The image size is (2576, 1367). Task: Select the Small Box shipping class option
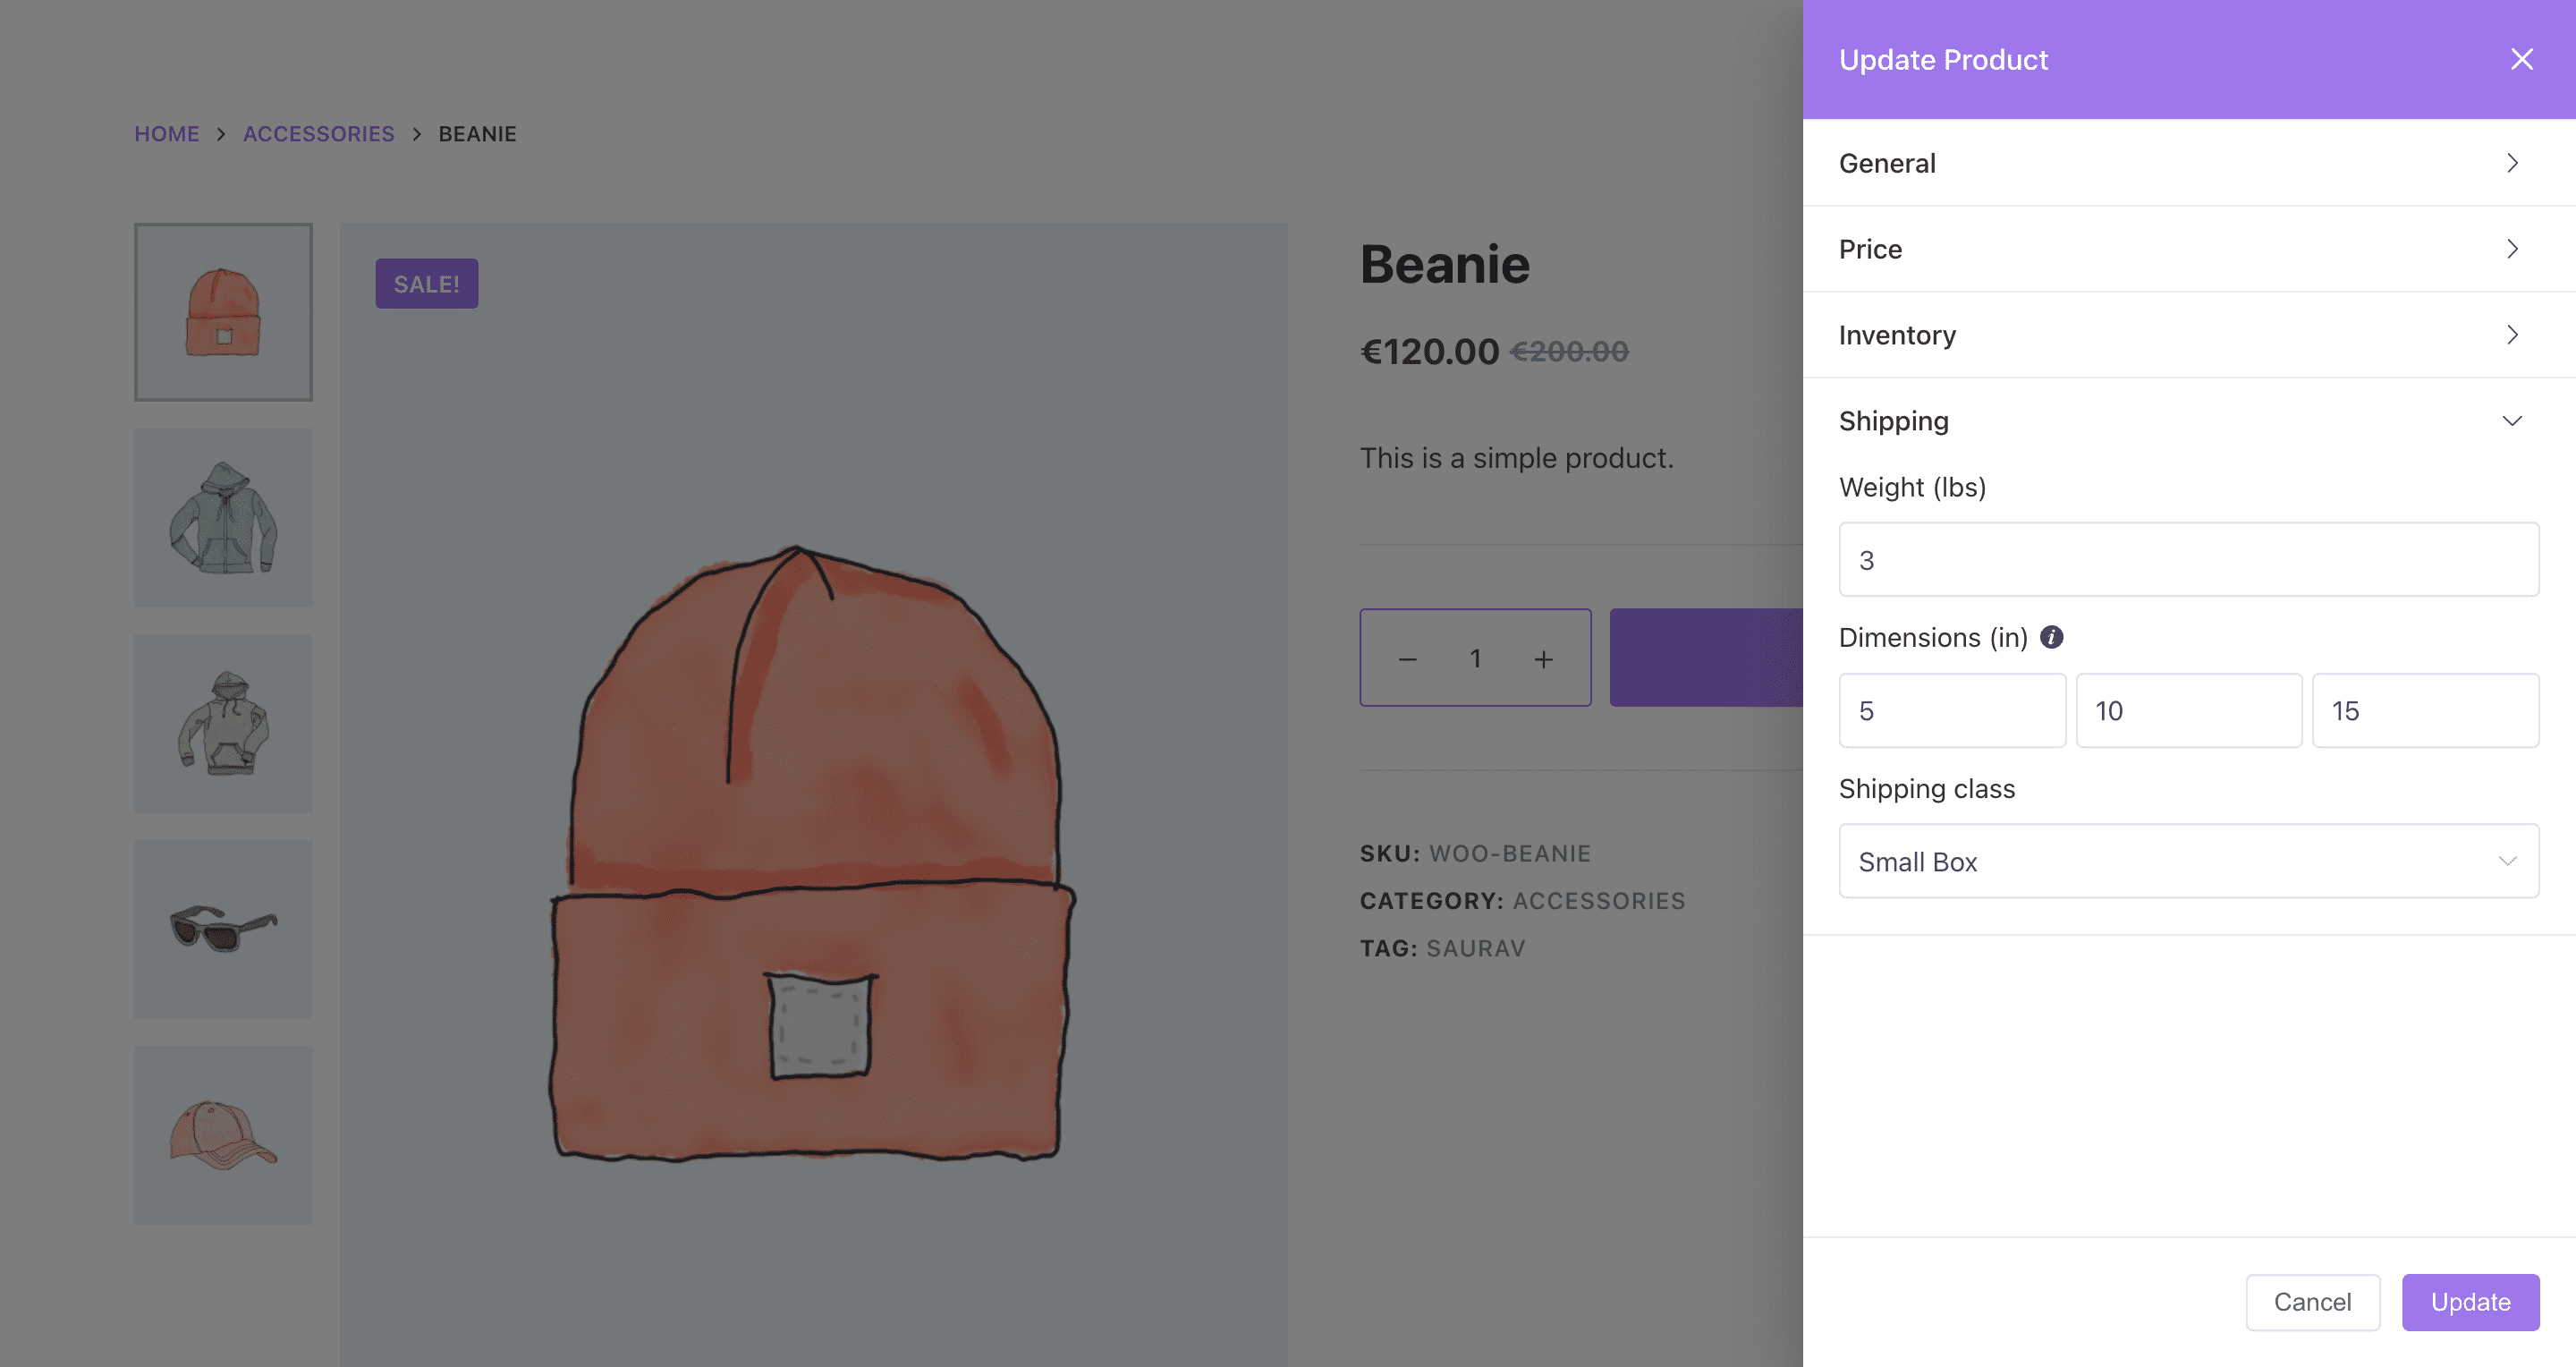(2190, 859)
